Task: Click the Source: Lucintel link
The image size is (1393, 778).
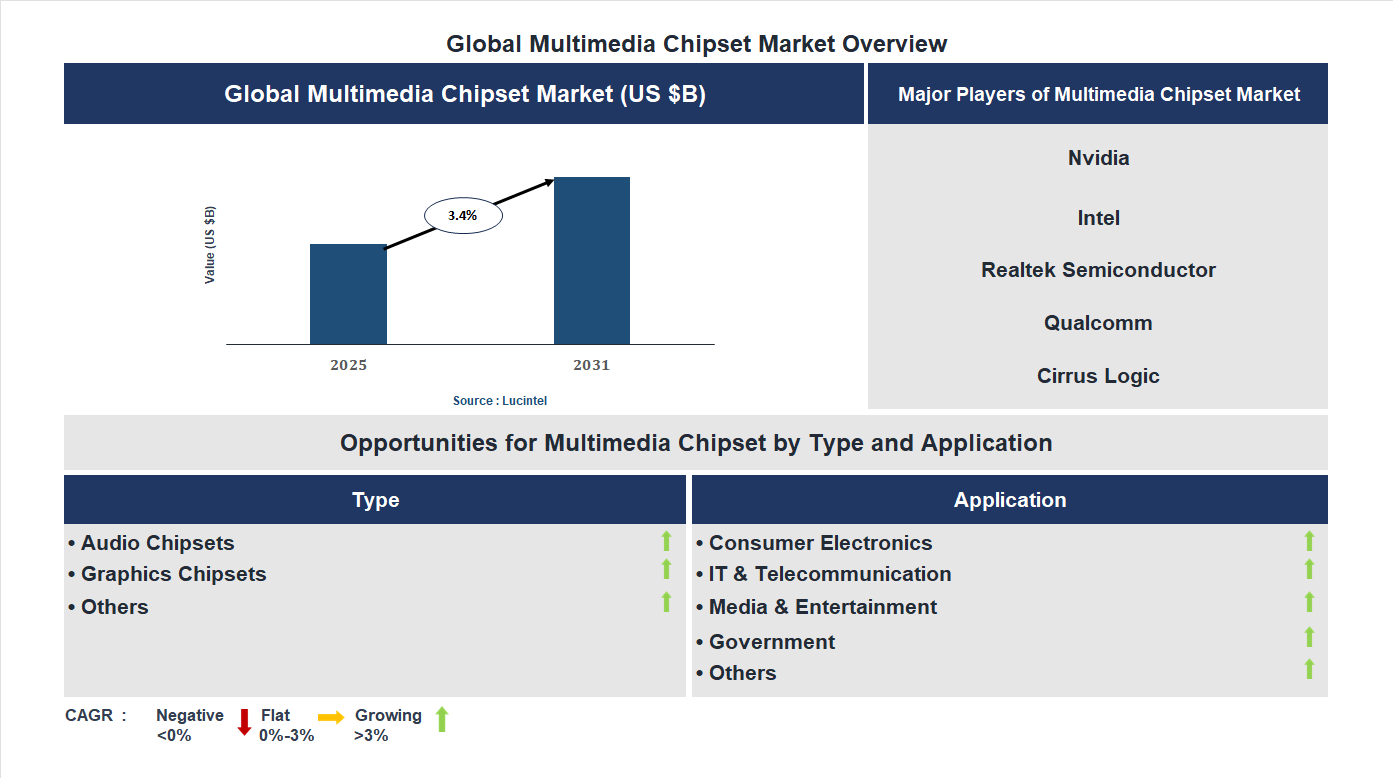Action: pyautogui.click(x=499, y=400)
